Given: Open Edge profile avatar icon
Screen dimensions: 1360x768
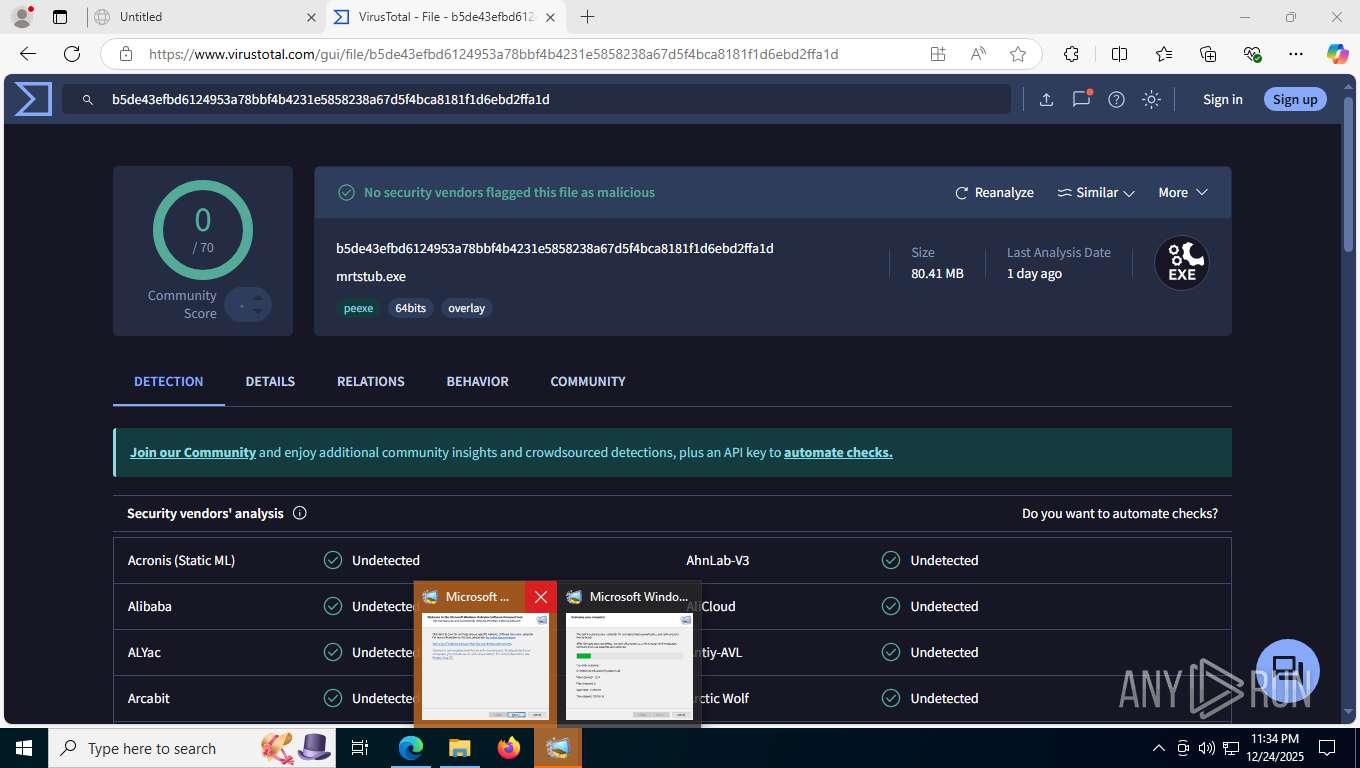Looking at the screenshot, I should (x=21, y=17).
